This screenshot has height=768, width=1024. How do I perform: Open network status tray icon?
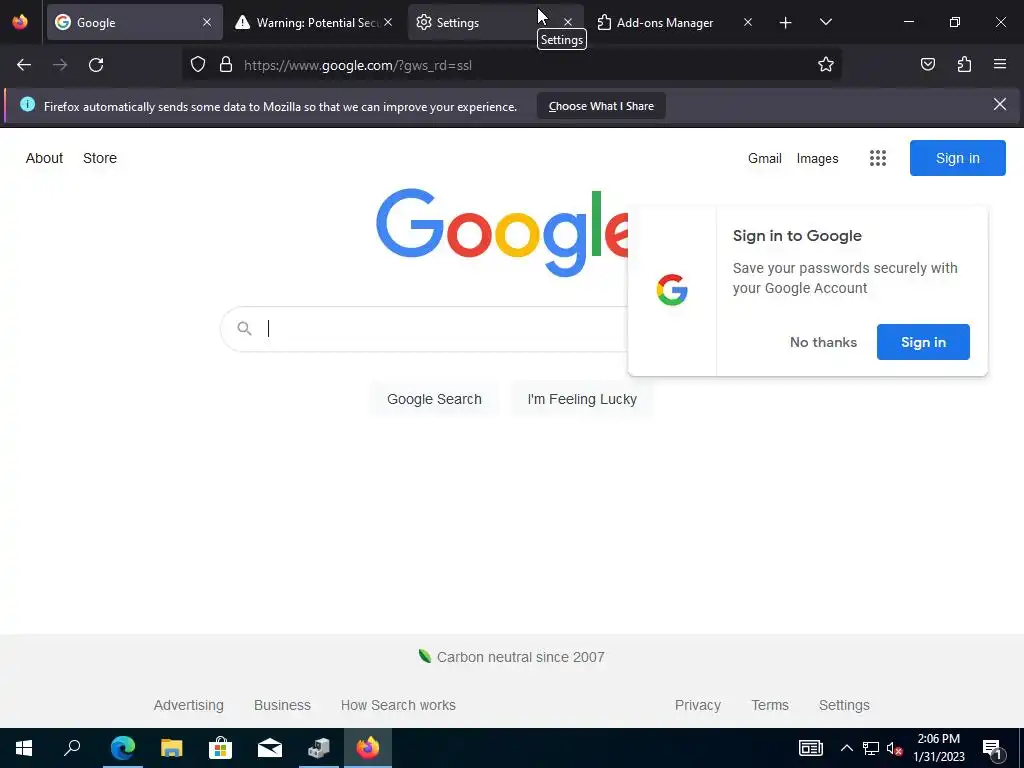[871, 748]
